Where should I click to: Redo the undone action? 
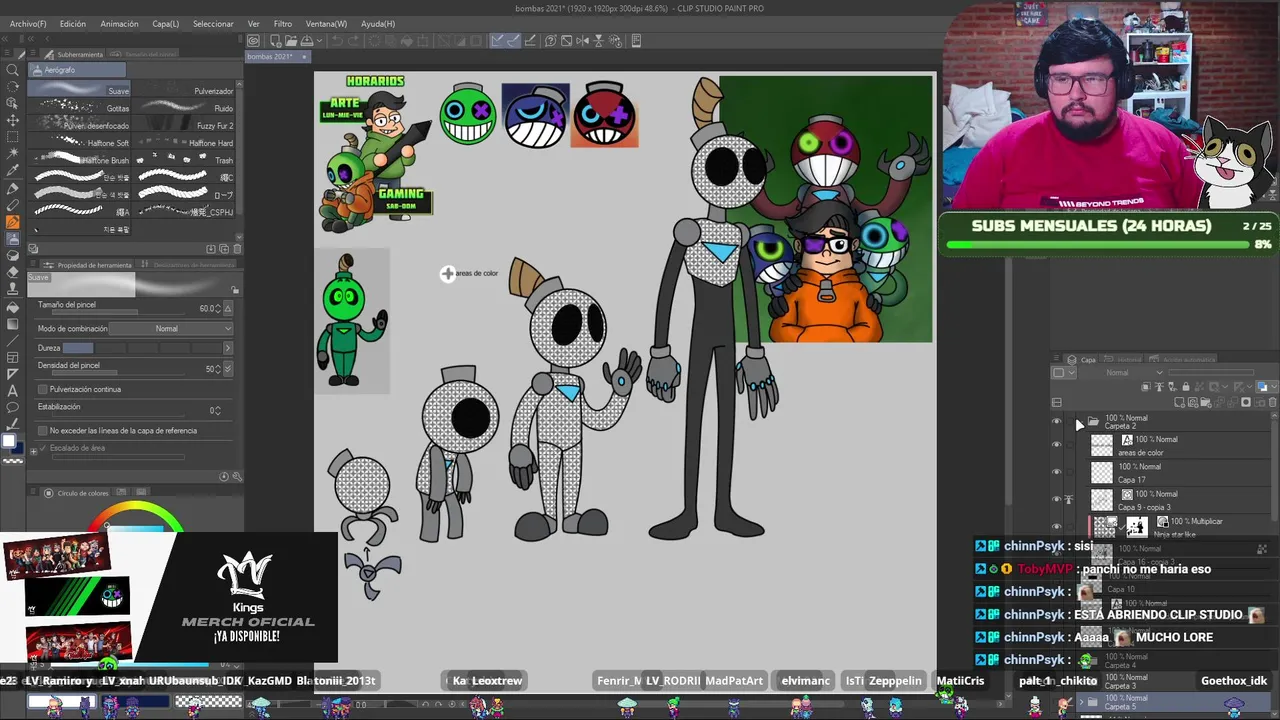tap(354, 41)
